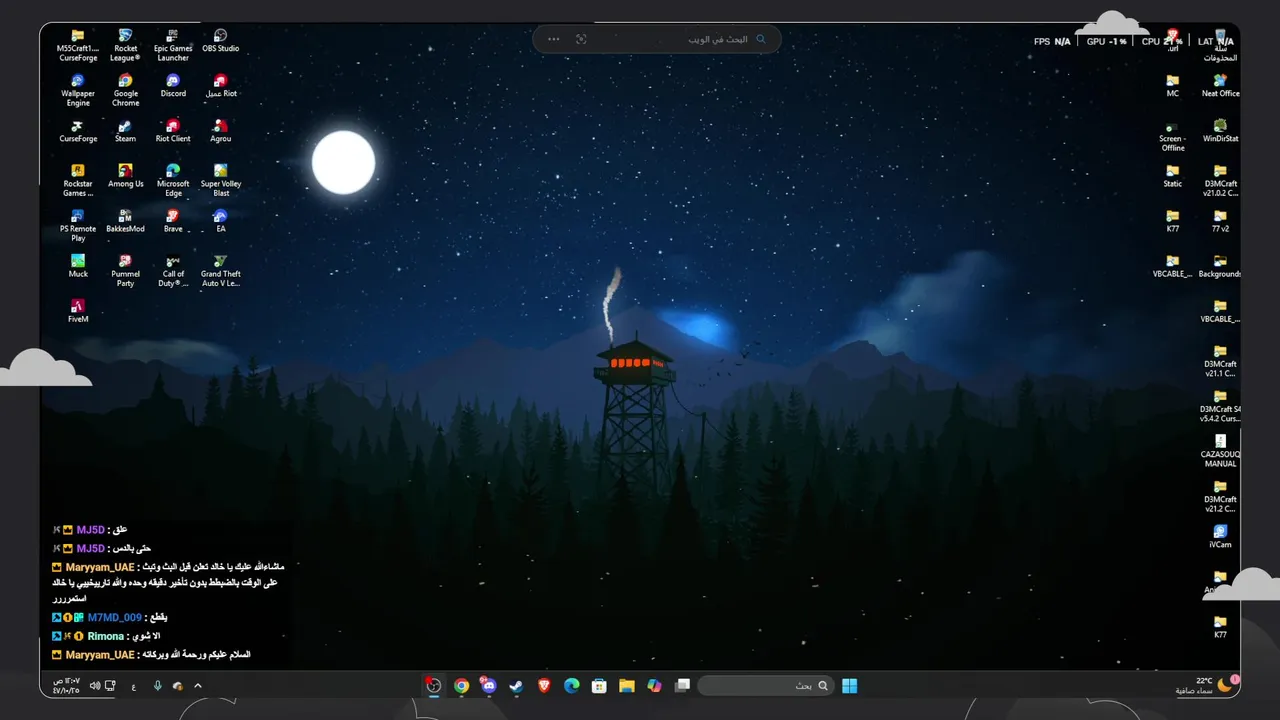The width and height of the screenshot is (1280, 720).
Task: Open the Google Chrome desktop shortcut
Action: (x=125, y=90)
